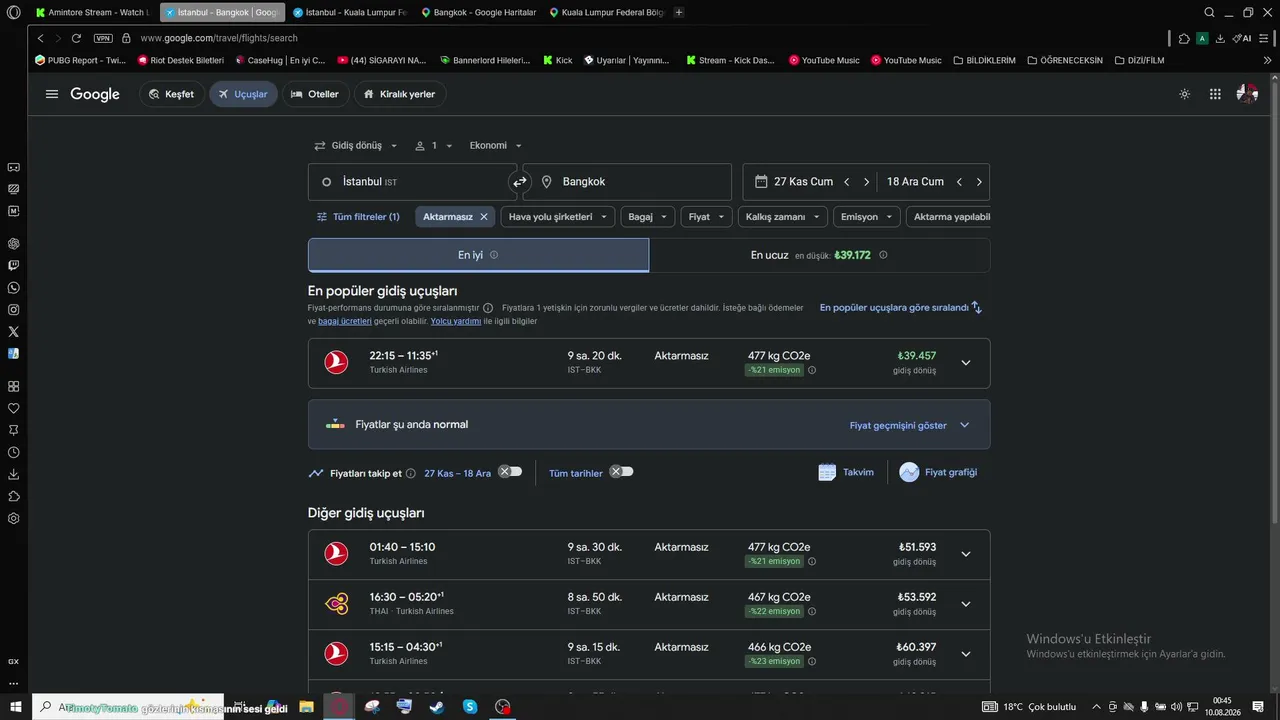The width and height of the screenshot is (1280, 720).
Task: Open the Windows Start menu
Action: pos(14,706)
